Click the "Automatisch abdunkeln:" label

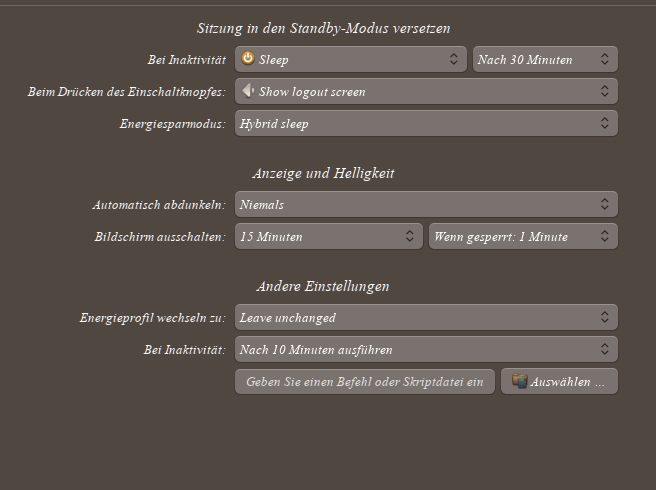(159, 205)
